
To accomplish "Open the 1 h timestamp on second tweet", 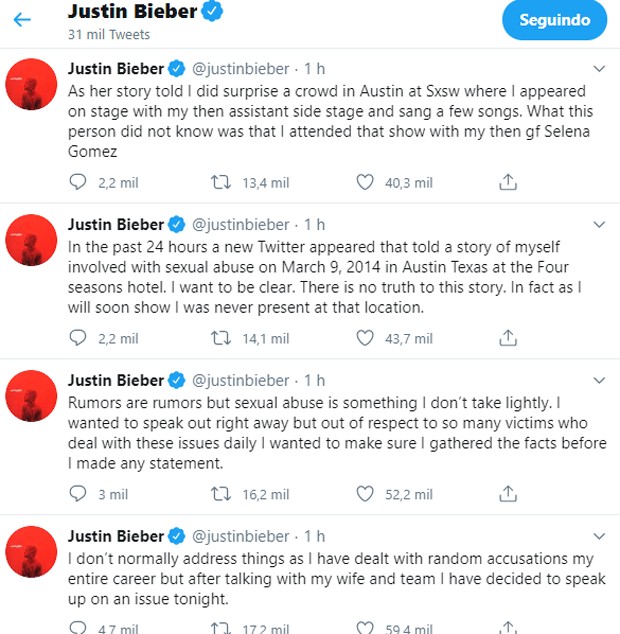I will click(x=314, y=224).
